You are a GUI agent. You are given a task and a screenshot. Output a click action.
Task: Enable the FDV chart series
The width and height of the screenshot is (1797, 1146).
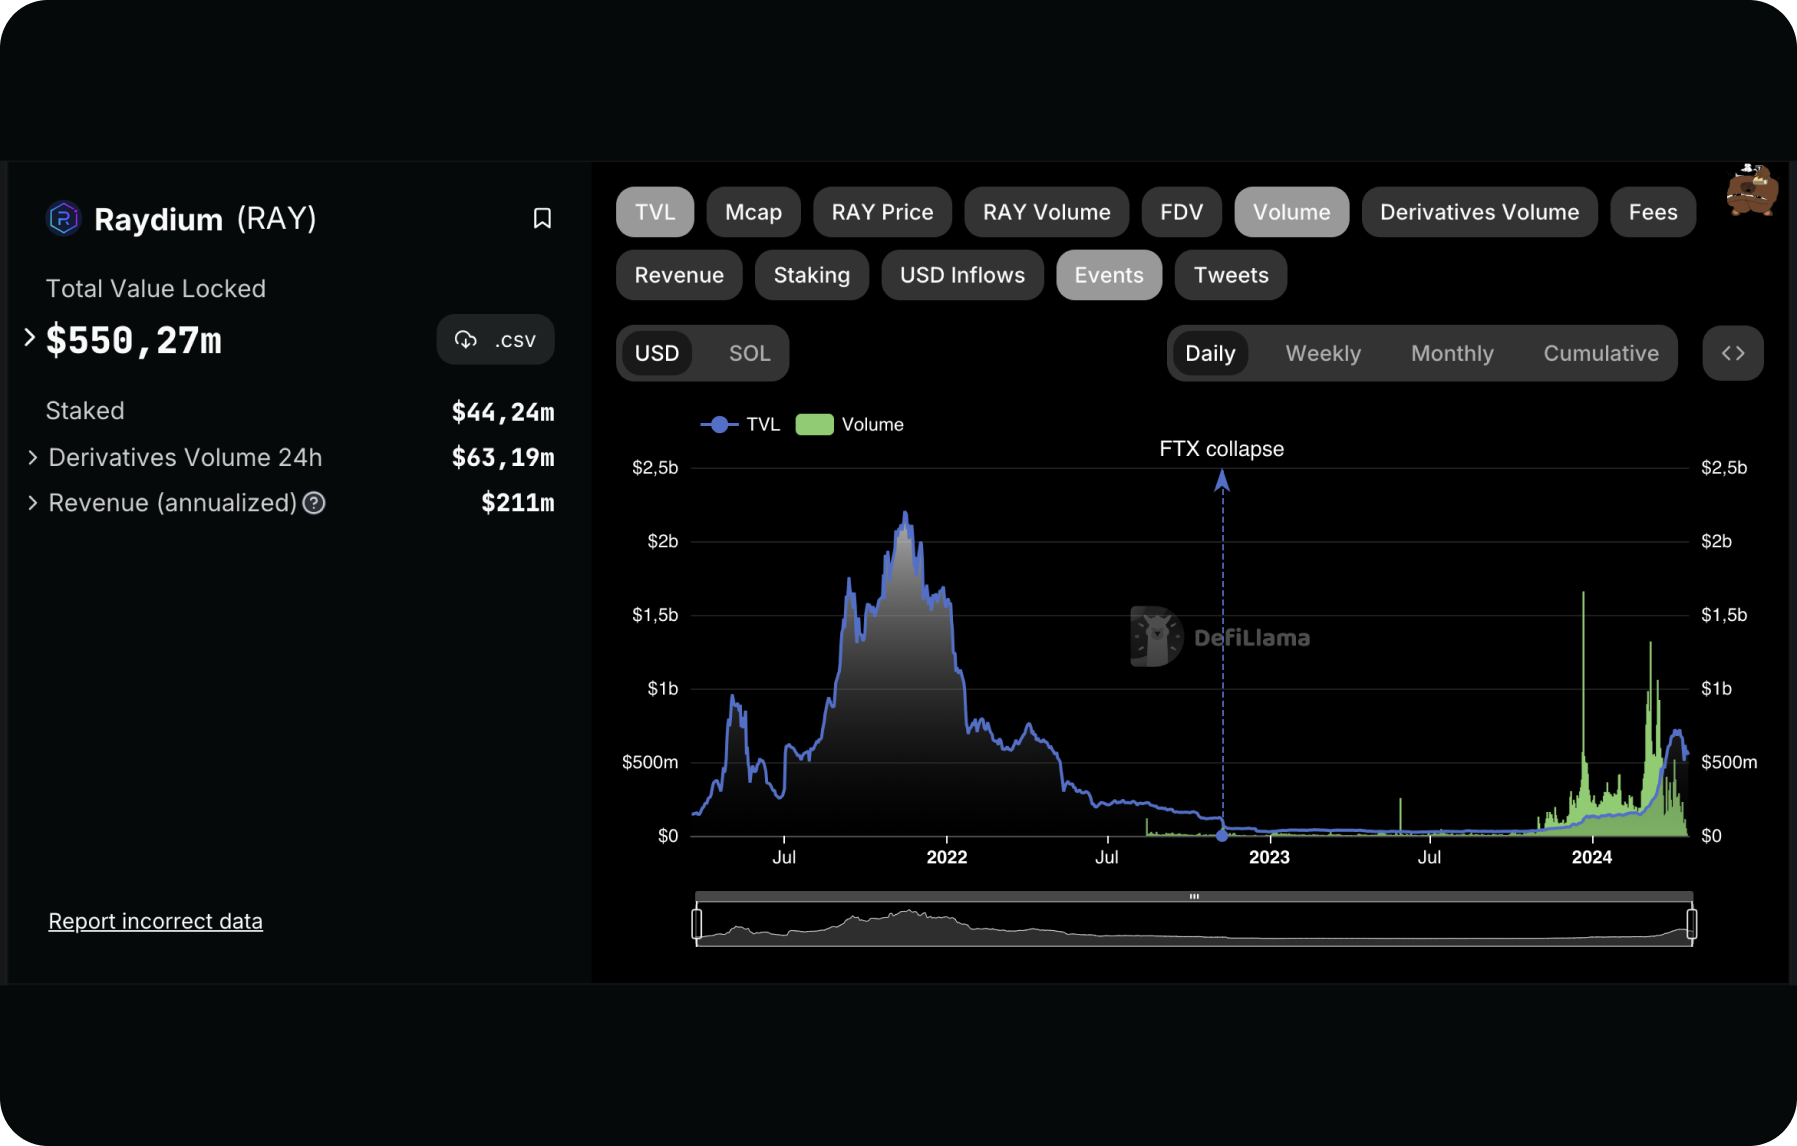pyautogui.click(x=1181, y=212)
